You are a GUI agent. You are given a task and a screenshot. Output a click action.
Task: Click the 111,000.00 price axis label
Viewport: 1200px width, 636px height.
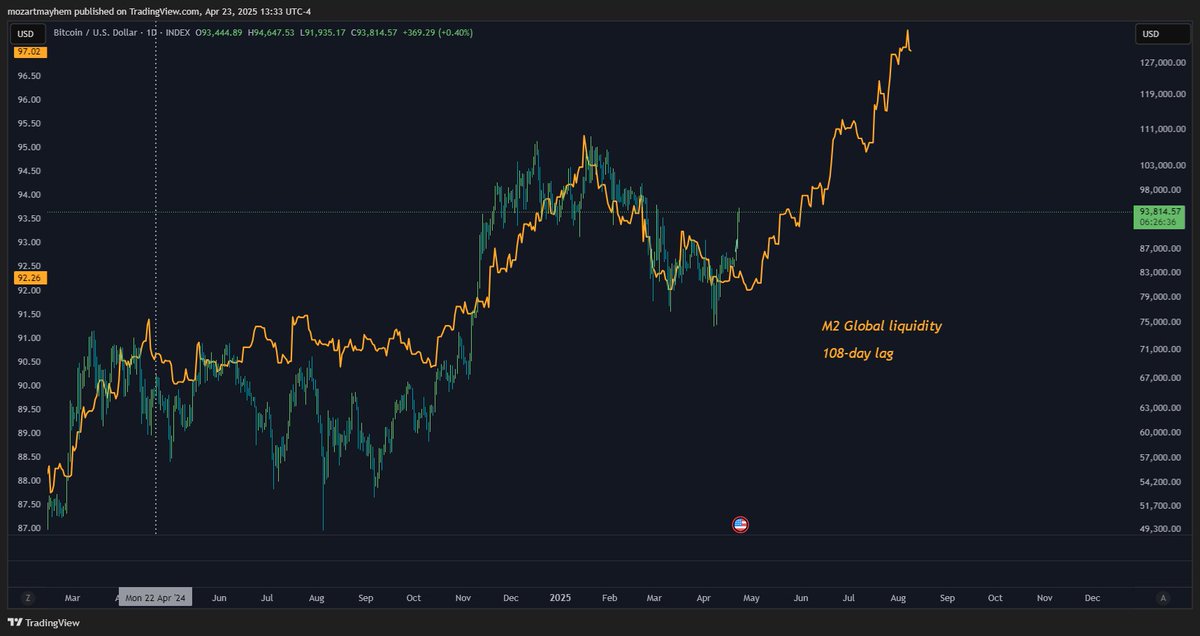pyautogui.click(x=1163, y=129)
